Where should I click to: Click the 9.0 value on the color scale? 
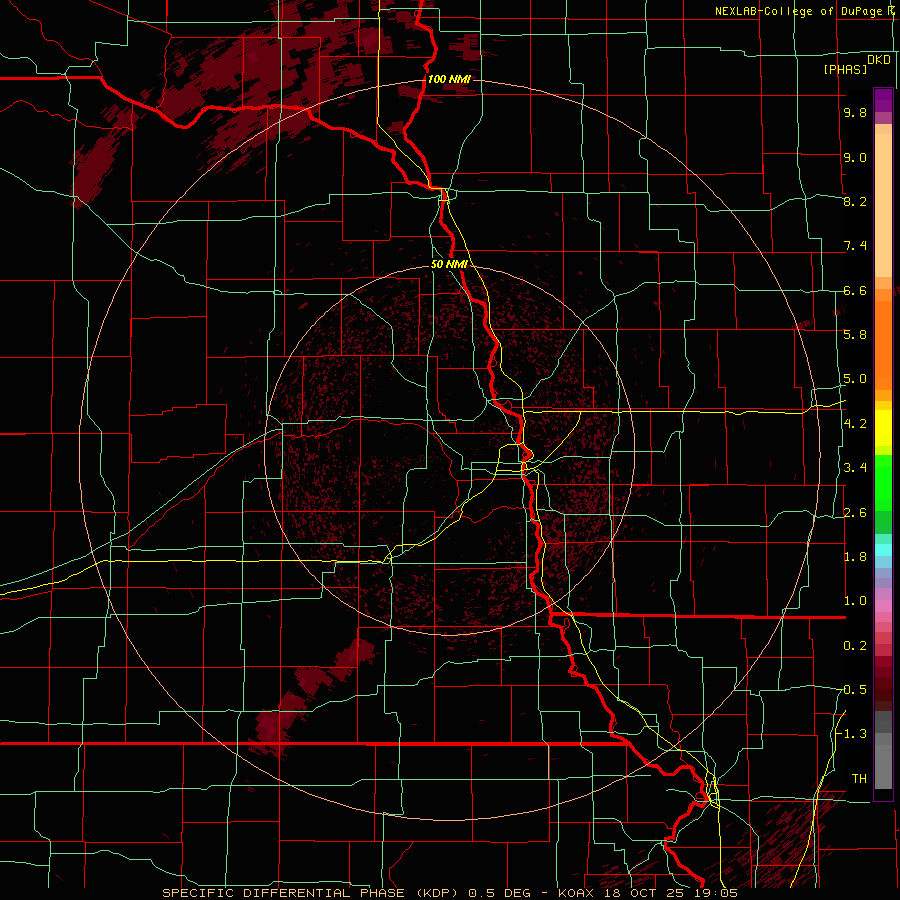pos(855,157)
